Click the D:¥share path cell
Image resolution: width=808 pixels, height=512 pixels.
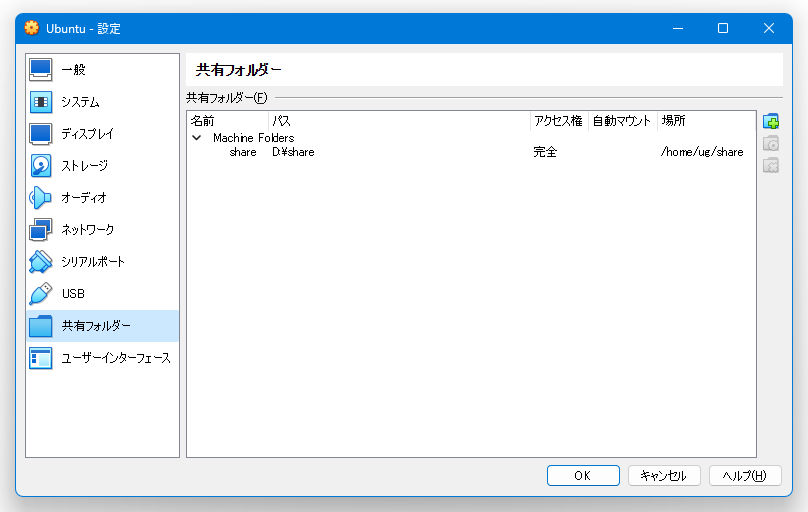(x=293, y=152)
